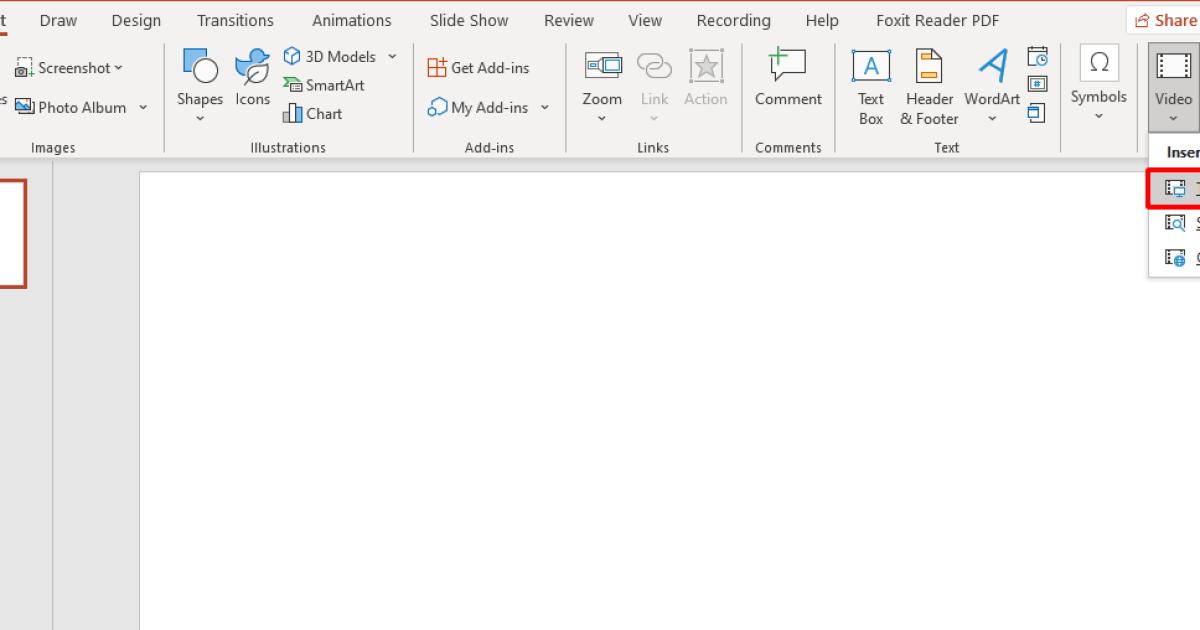Select the Online Videos menu option
Screen dimensions: 1200x630
(1175, 258)
